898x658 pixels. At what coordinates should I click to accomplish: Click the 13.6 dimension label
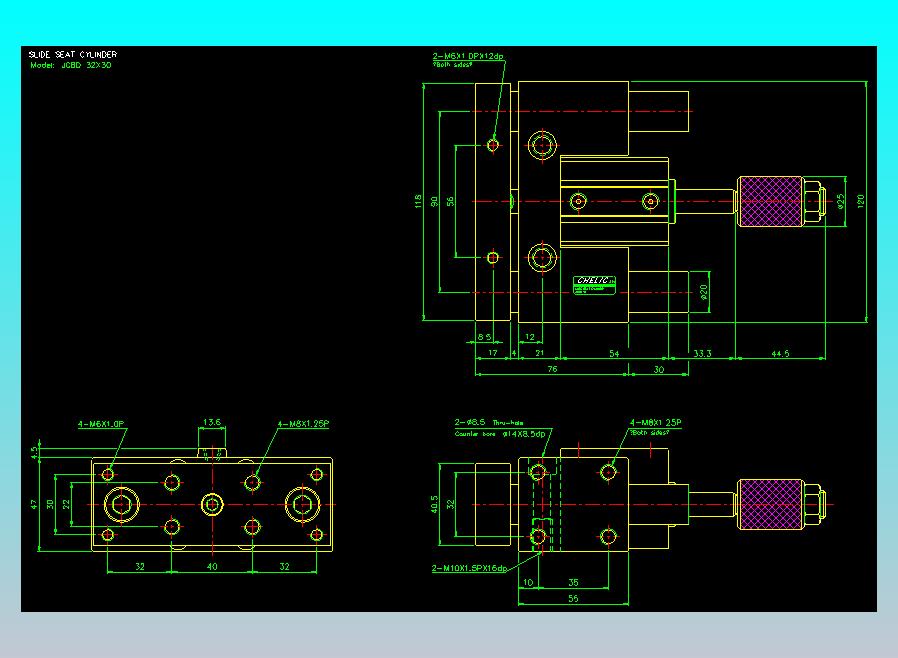pos(211,422)
